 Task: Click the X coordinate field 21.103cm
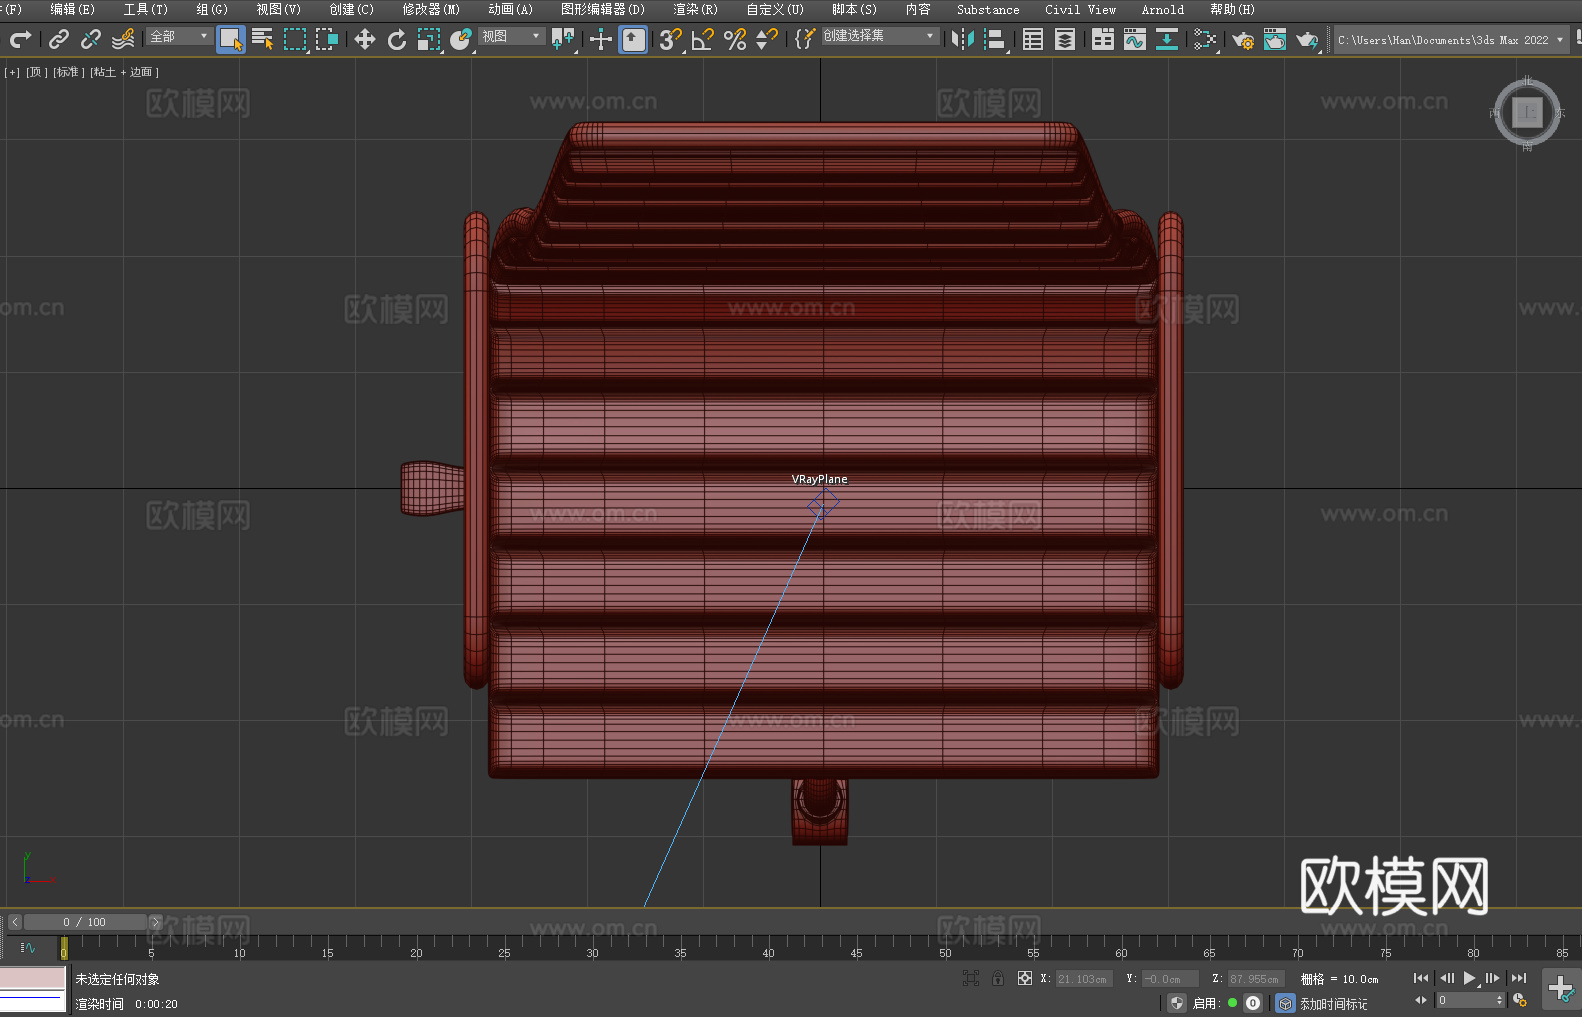(x=1084, y=979)
